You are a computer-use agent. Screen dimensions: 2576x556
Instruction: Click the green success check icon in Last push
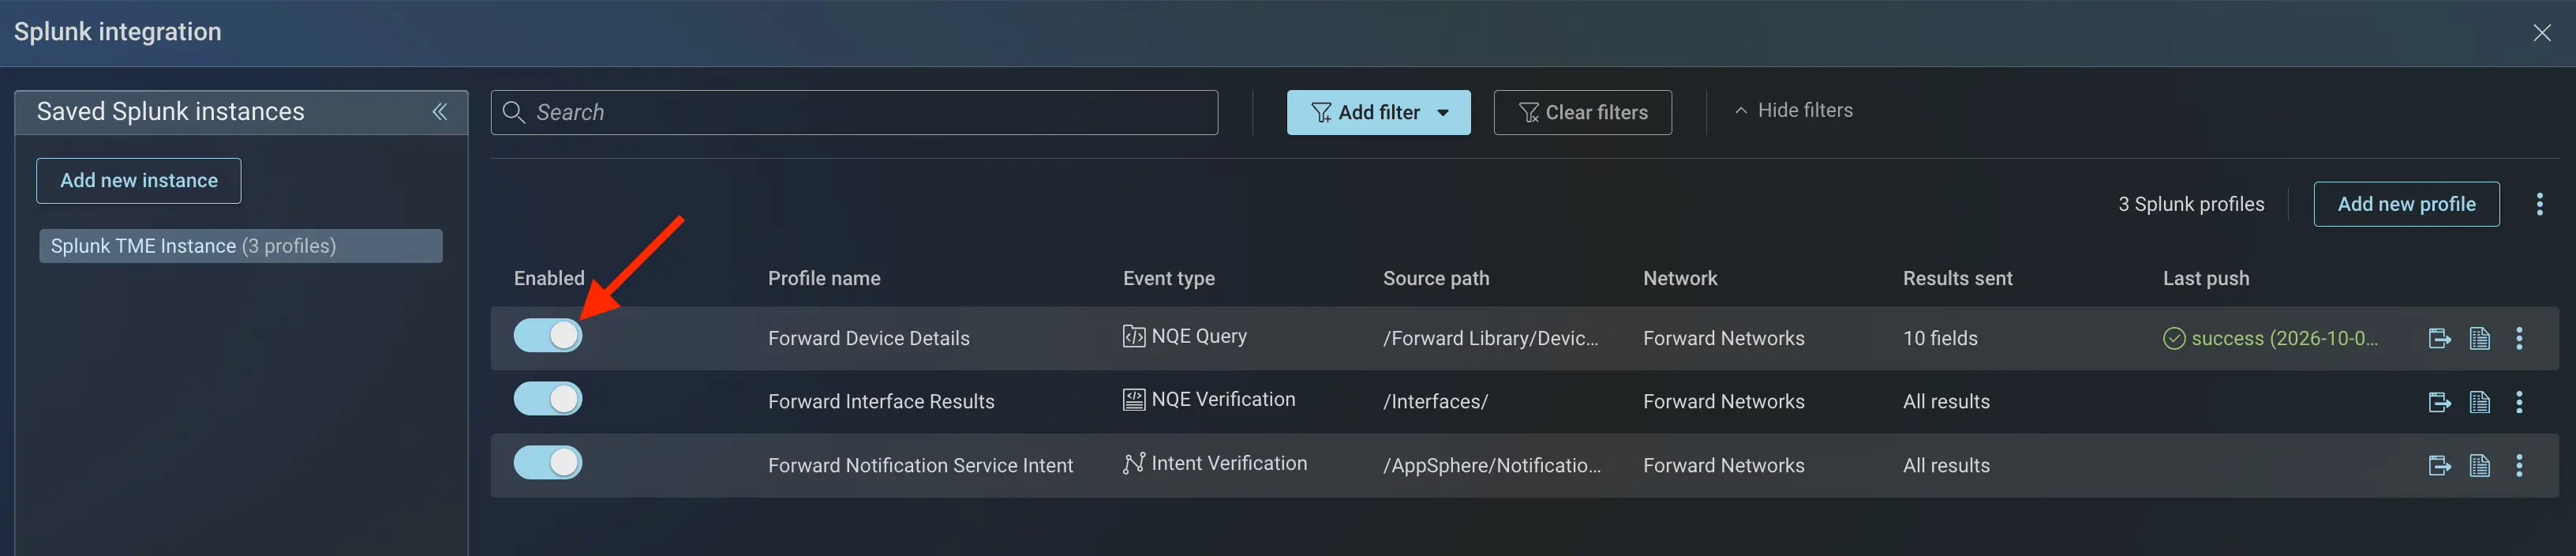pyautogui.click(x=2174, y=339)
